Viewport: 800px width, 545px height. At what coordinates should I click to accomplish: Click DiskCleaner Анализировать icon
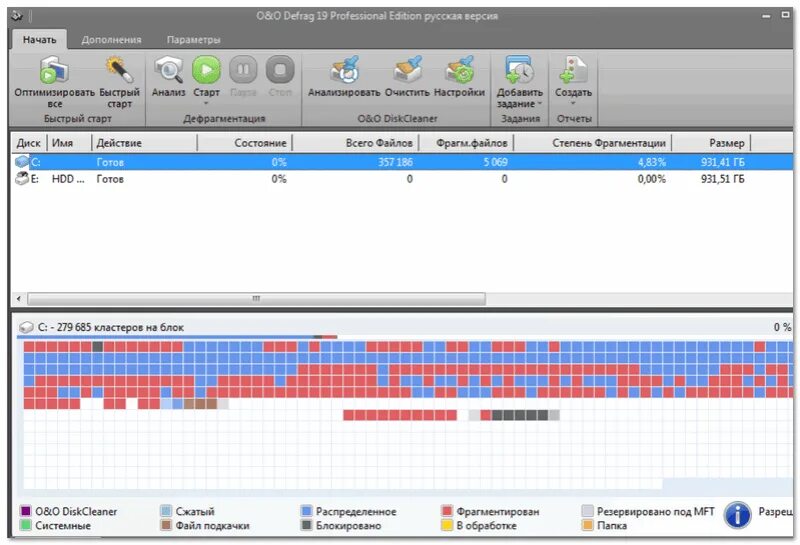pos(344,70)
